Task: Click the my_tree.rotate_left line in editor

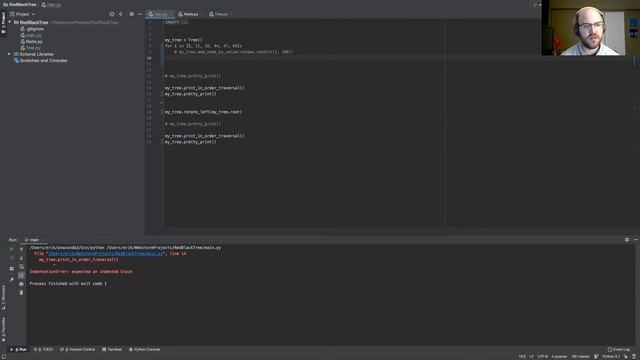Action: click(x=203, y=112)
